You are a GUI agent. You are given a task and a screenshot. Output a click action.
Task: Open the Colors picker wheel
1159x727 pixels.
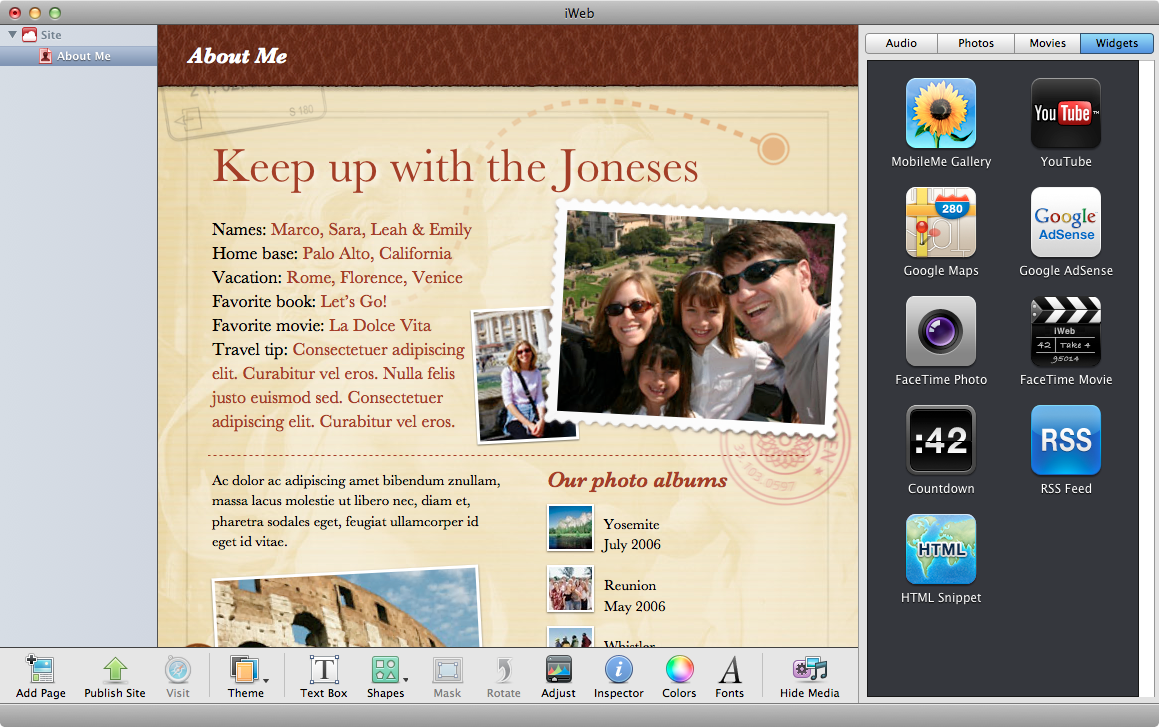pos(679,670)
